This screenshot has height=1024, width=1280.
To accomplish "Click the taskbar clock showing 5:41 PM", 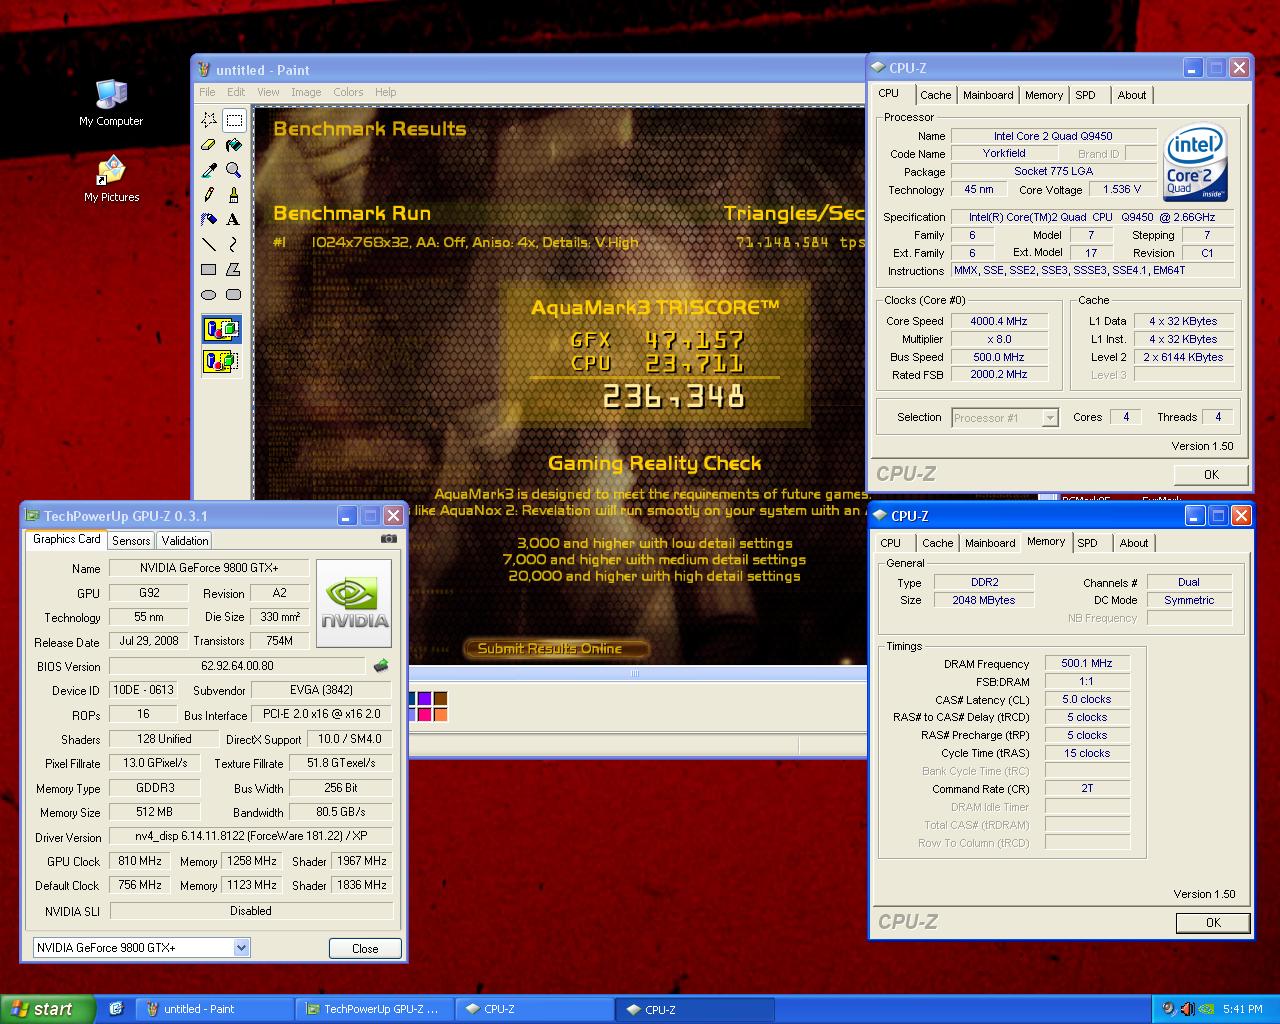I will pyautogui.click(x=1242, y=1009).
